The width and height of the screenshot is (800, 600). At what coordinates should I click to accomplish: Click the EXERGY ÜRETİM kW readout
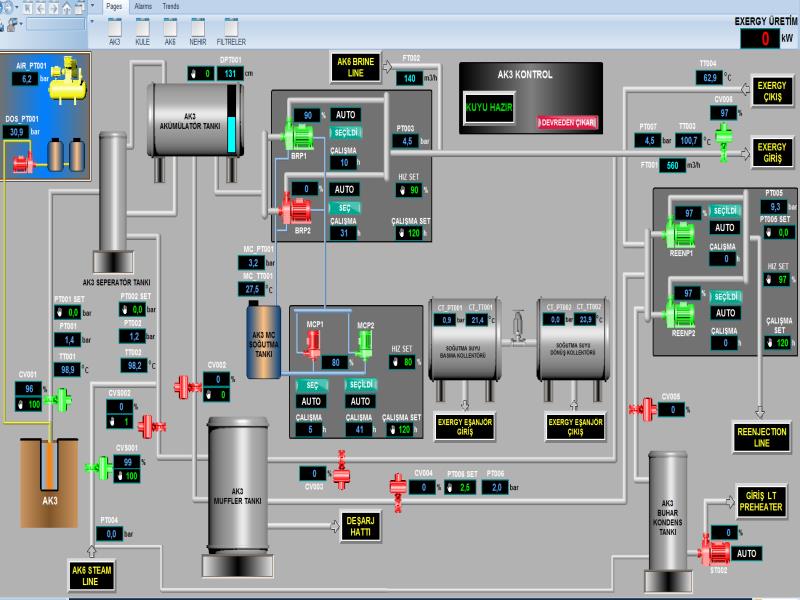coord(760,38)
